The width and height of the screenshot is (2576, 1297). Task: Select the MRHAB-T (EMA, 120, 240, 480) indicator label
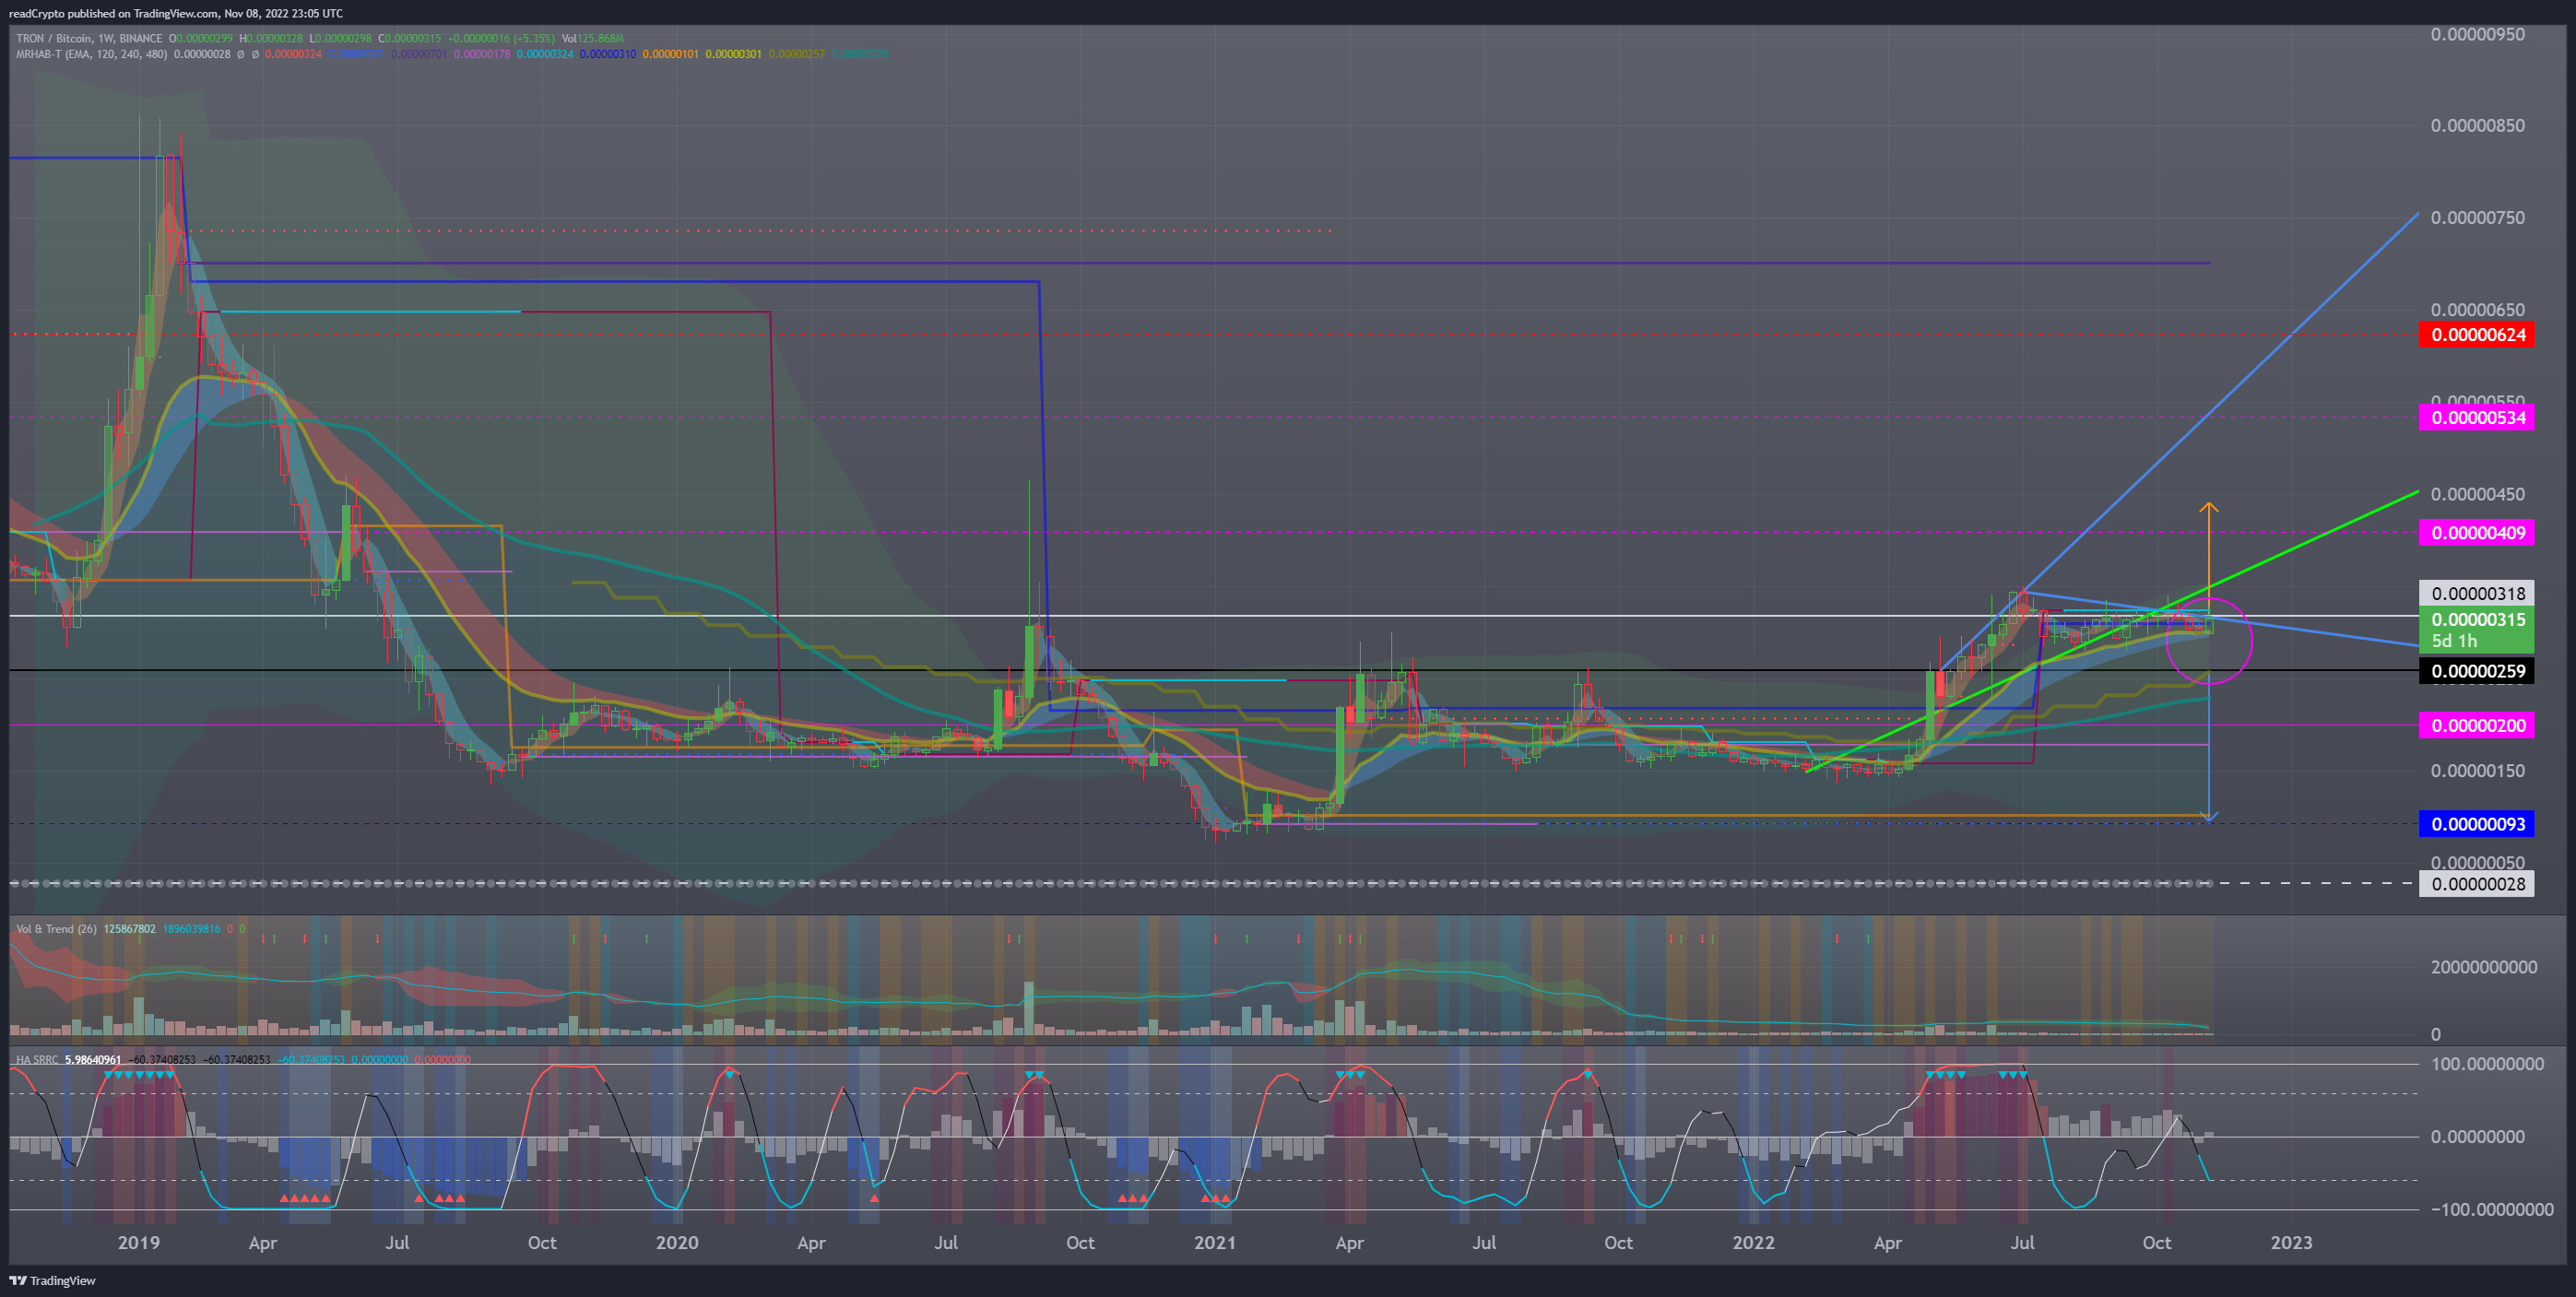91,54
